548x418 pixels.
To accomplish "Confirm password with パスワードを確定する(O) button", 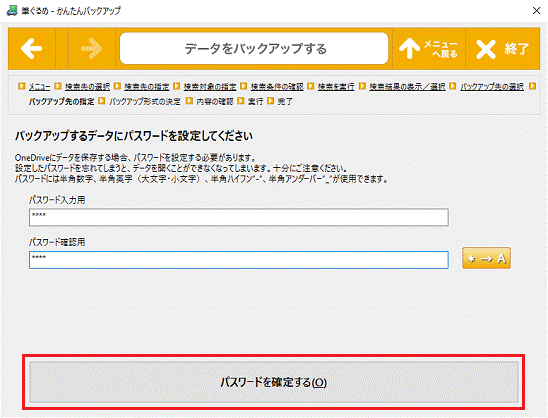I will click(x=274, y=382).
